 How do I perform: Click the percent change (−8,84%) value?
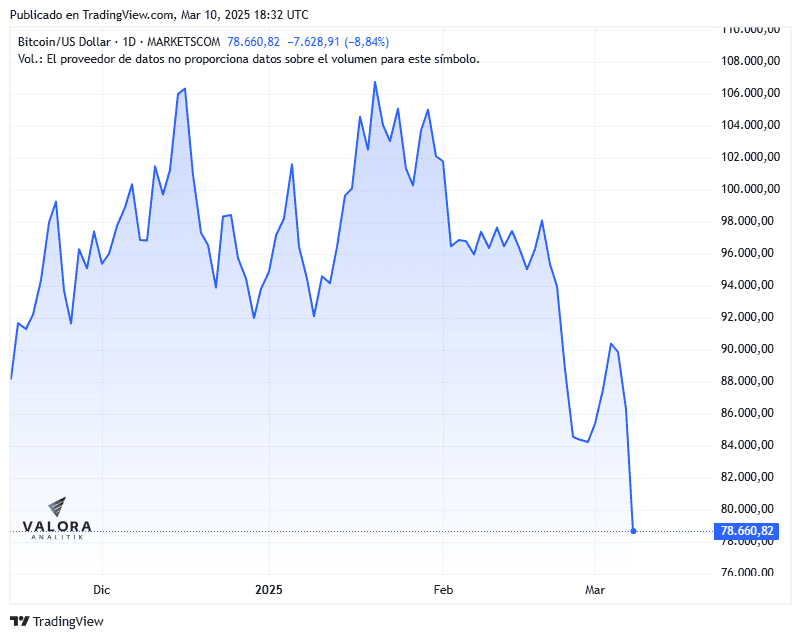pyautogui.click(x=367, y=42)
